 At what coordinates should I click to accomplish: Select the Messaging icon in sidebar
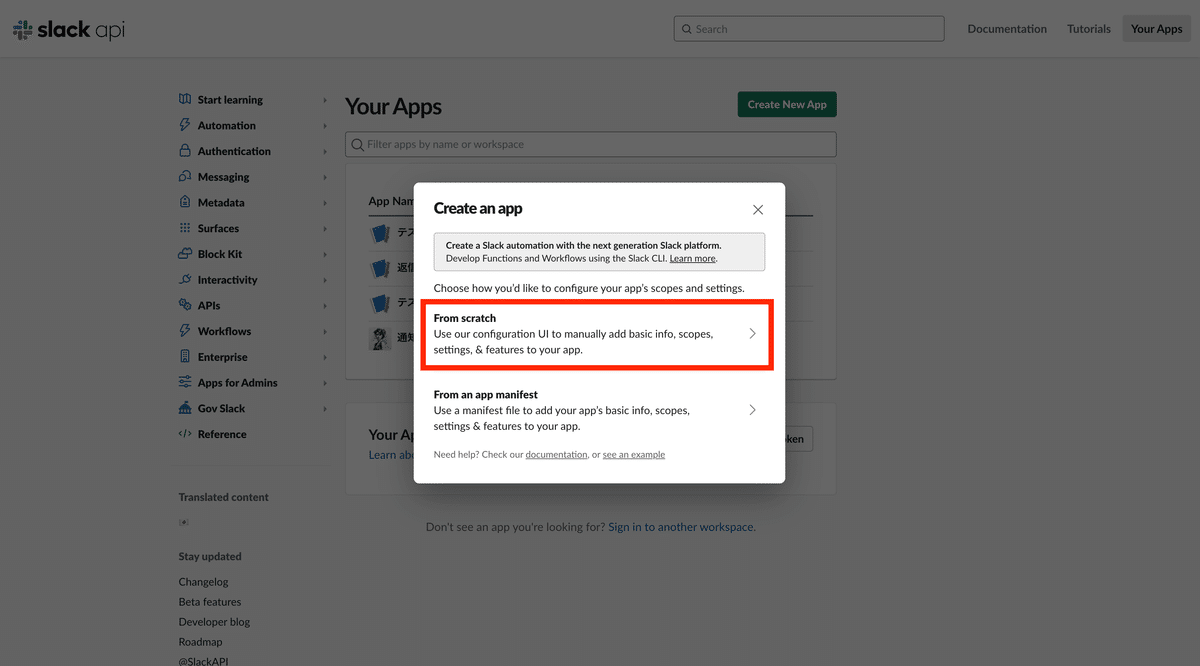pos(185,176)
